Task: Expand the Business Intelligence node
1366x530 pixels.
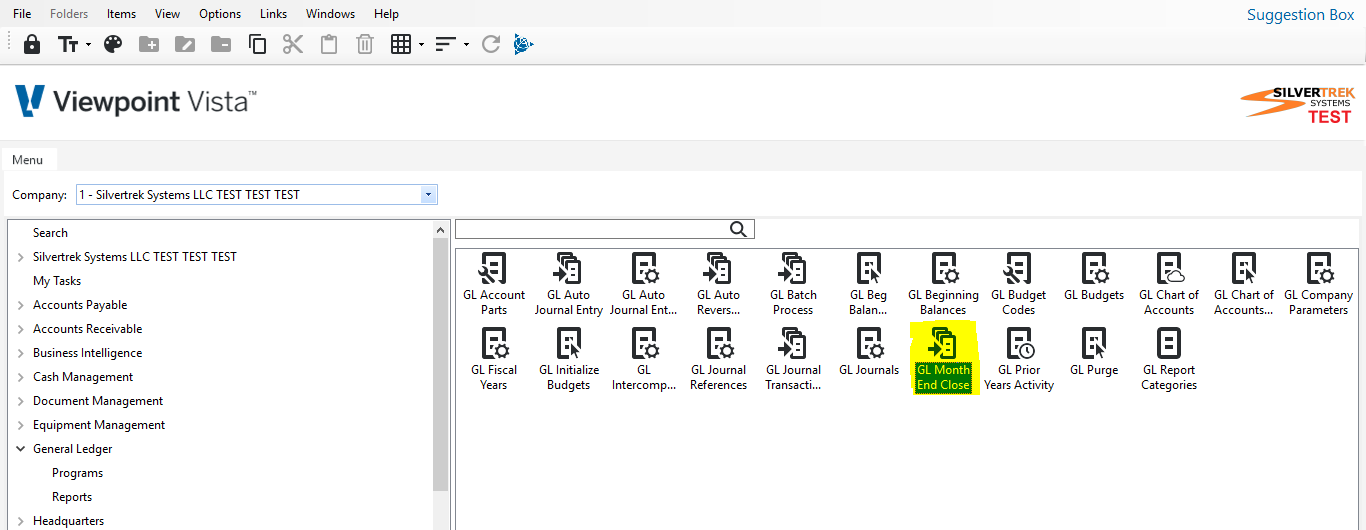Action: [x=21, y=353]
